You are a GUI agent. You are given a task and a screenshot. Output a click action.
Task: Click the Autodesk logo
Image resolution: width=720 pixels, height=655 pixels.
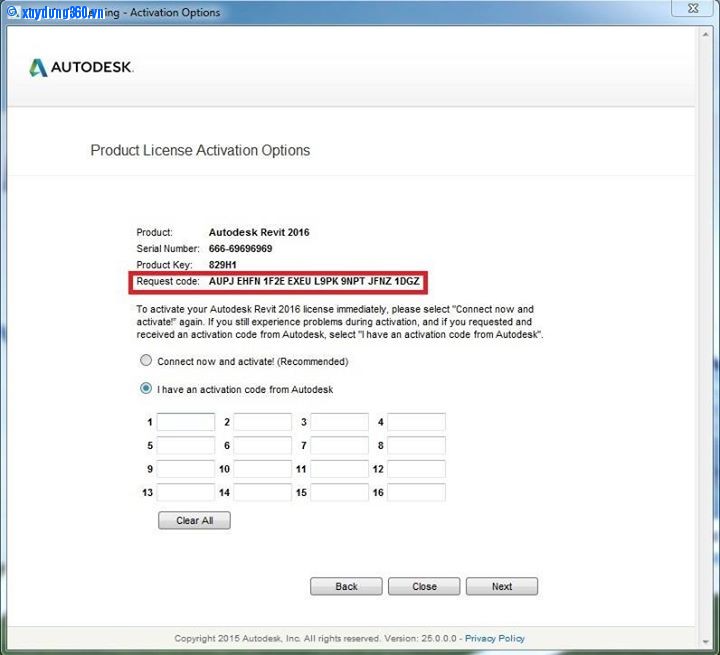81,68
